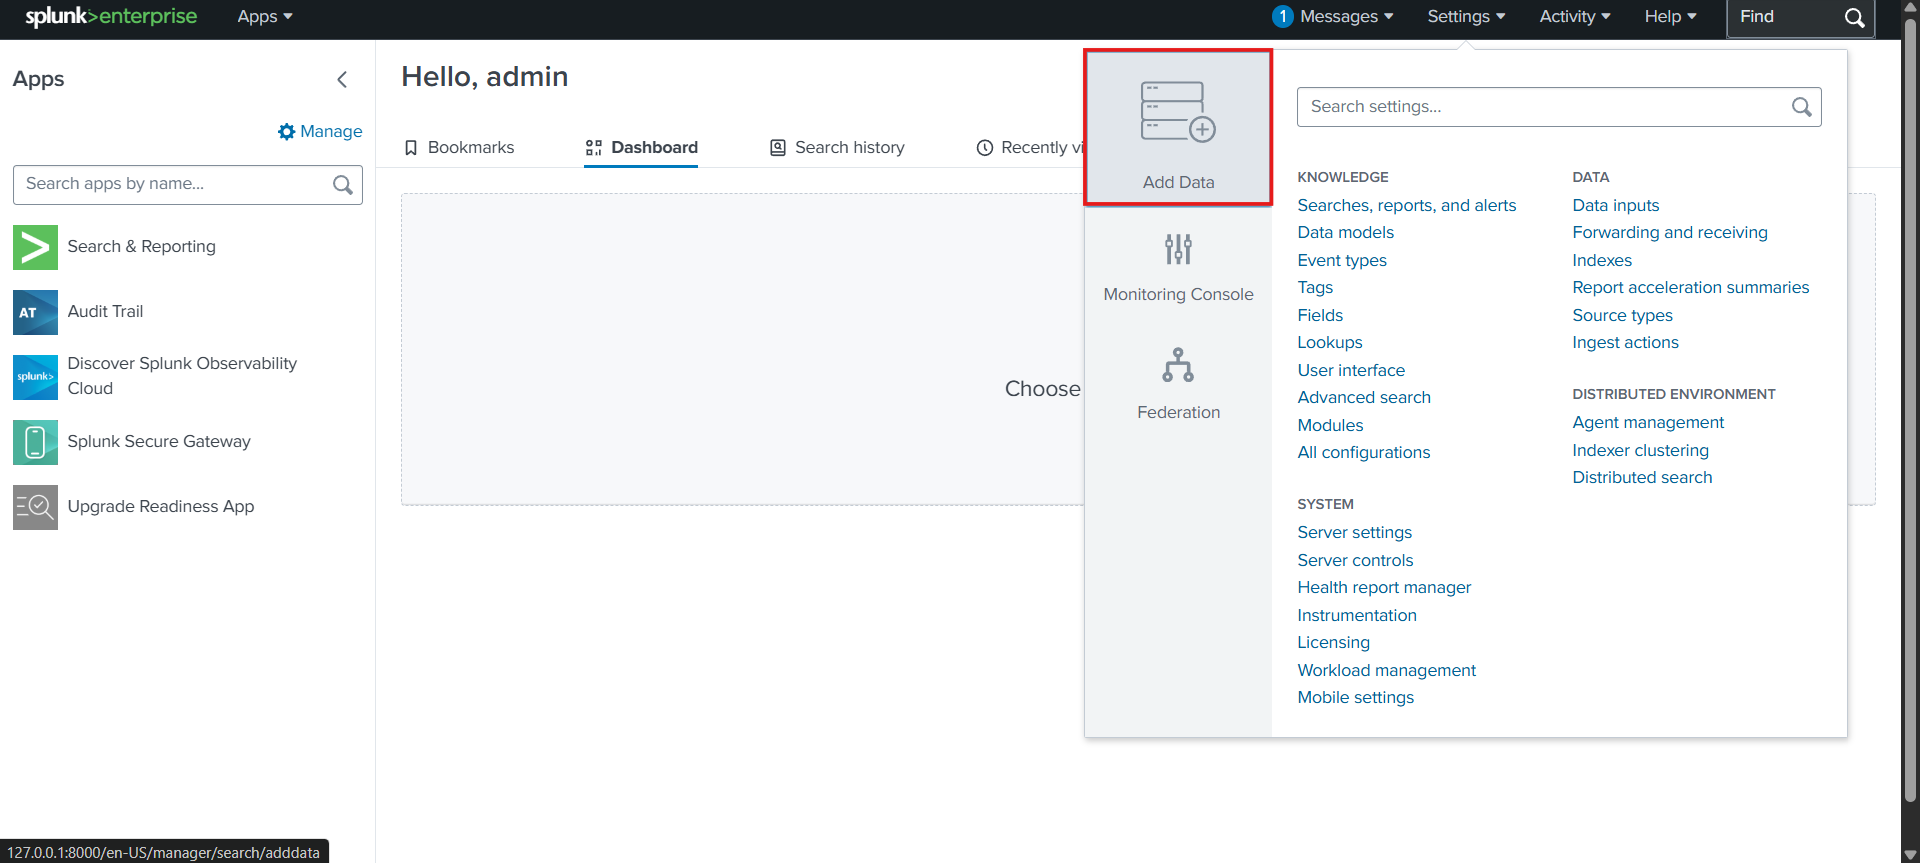Screen dimensions: 1920x863
Task: Open the Lookups settings link
Action: 1330,342
